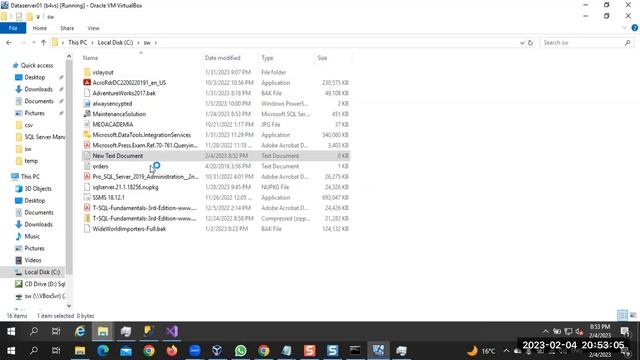
Task: Select Microsoft.DataTools.IntegrationServices application
Action: (141, 135)
